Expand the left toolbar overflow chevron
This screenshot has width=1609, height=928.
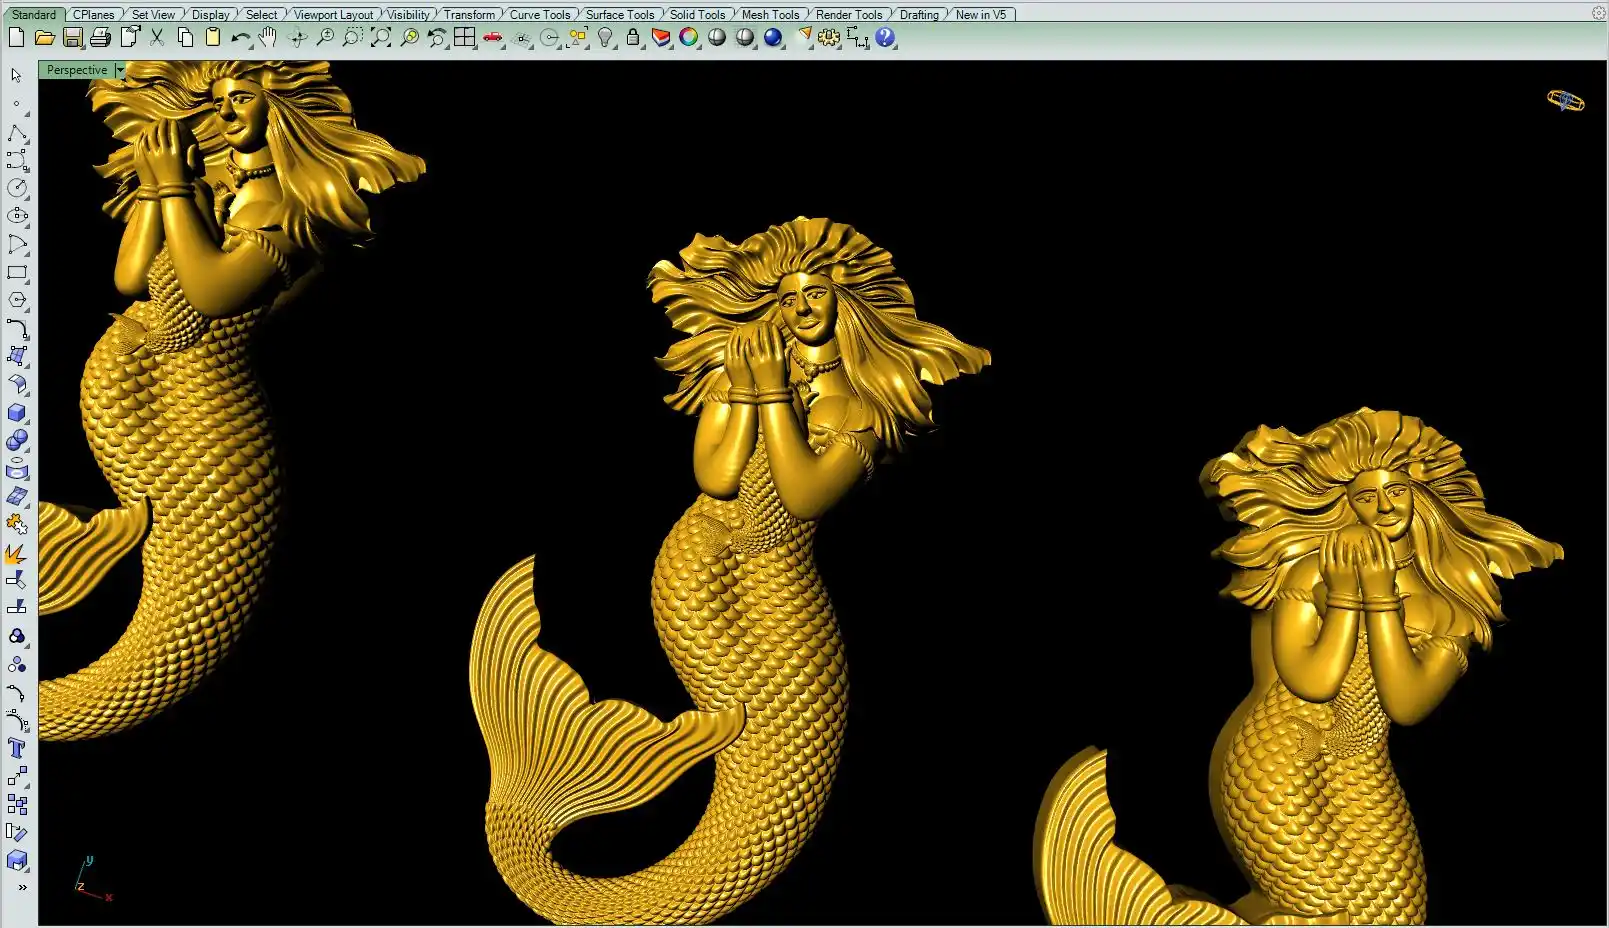pyautogui.click(x=22, y=887)
